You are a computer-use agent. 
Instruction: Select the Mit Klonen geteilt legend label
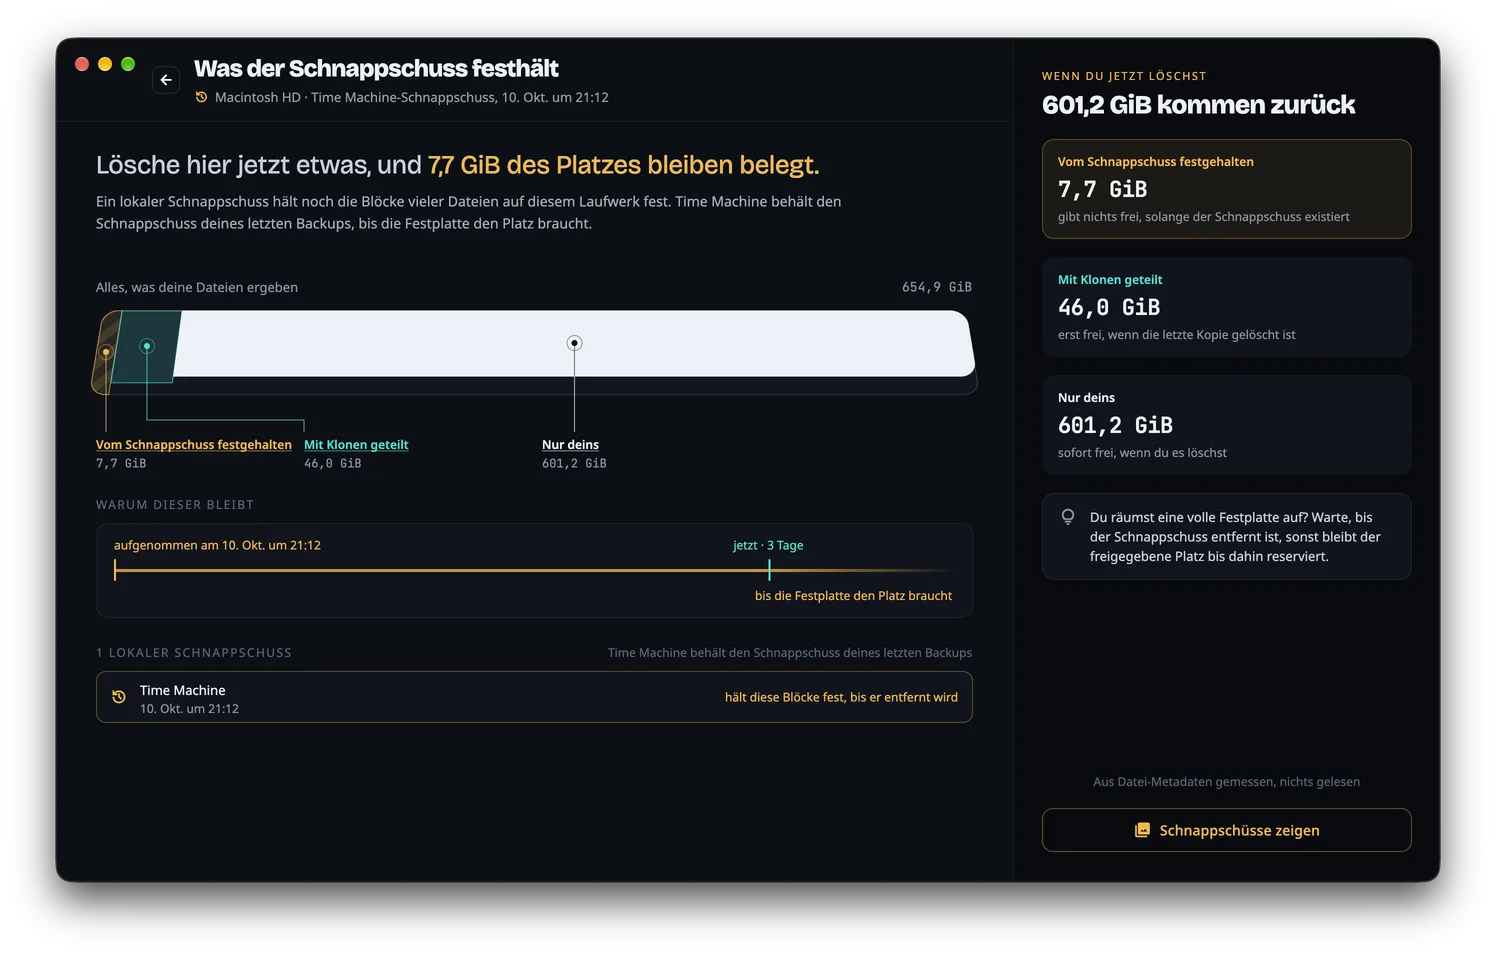coord(356,445)
